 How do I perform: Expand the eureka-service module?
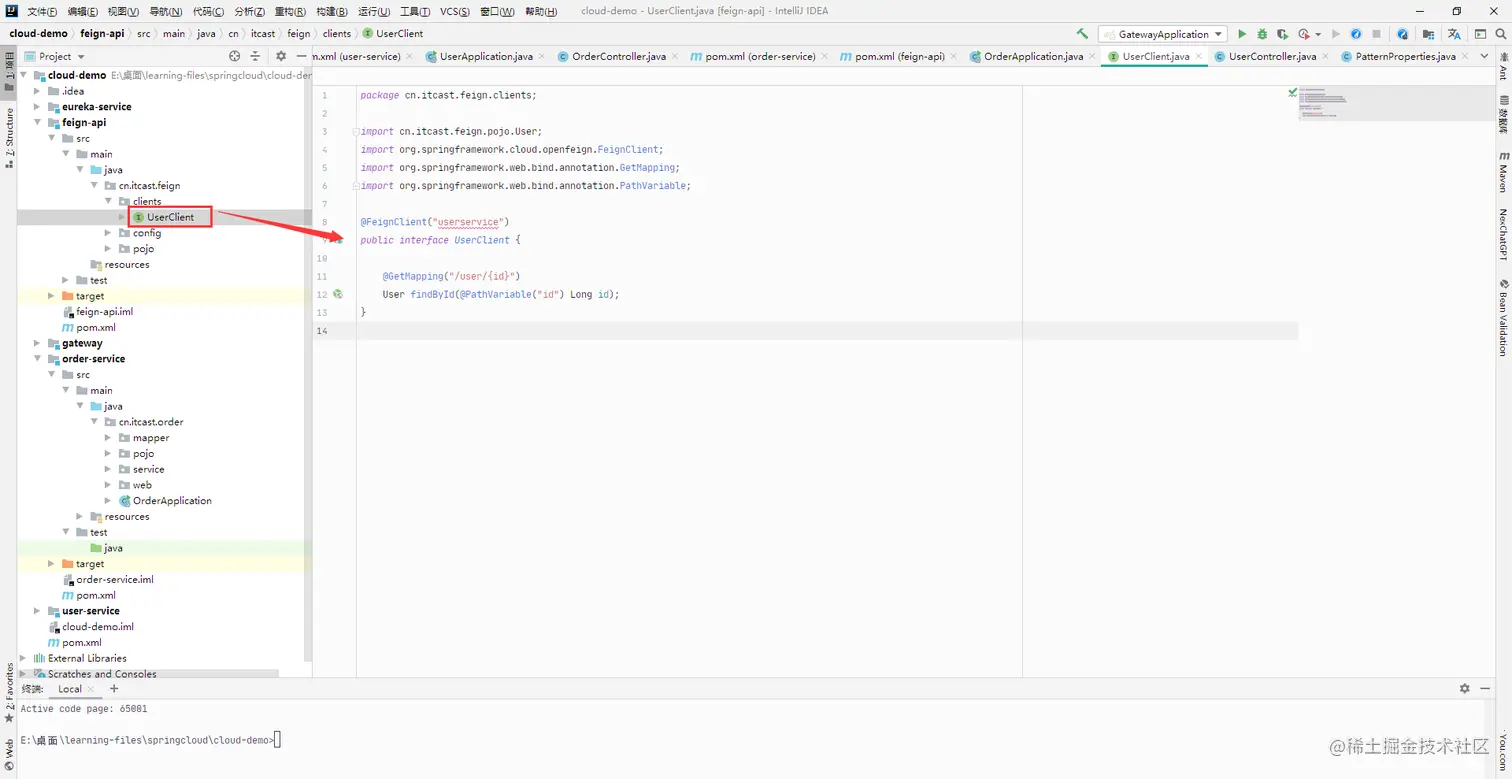coord(38,107)
